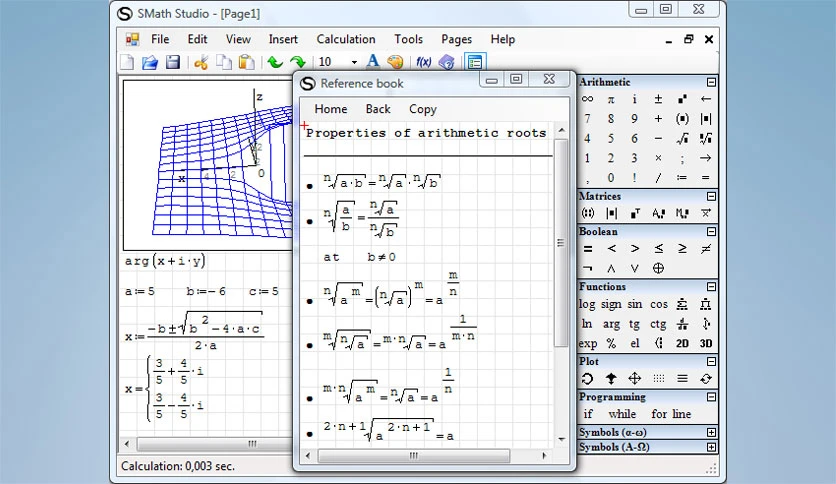The width and height of the screenshot is (836, 484).
Task: Collapse the Matrices panel
Action: [x=711, y=196]
